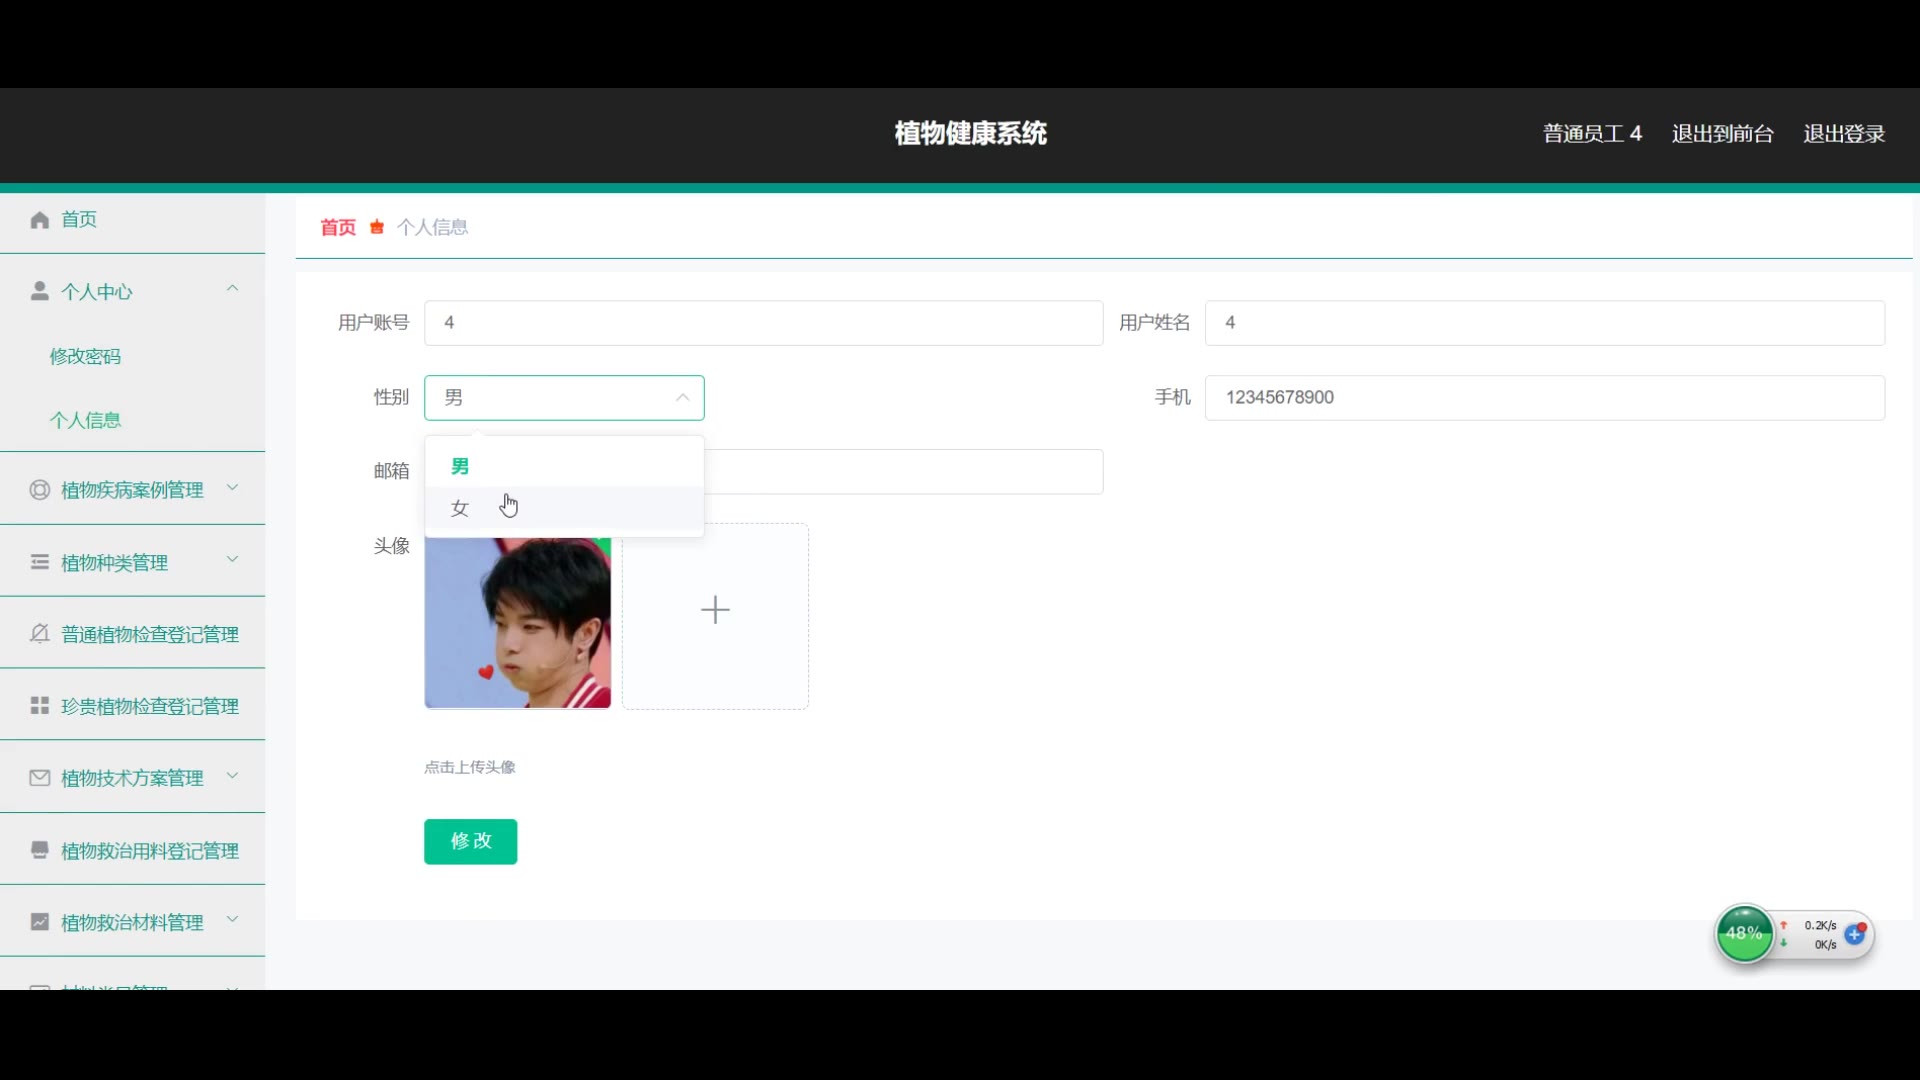
Task: Collapse the 个人中心 menu chevron
Action: pyautogui.click(x=232, y=289)
